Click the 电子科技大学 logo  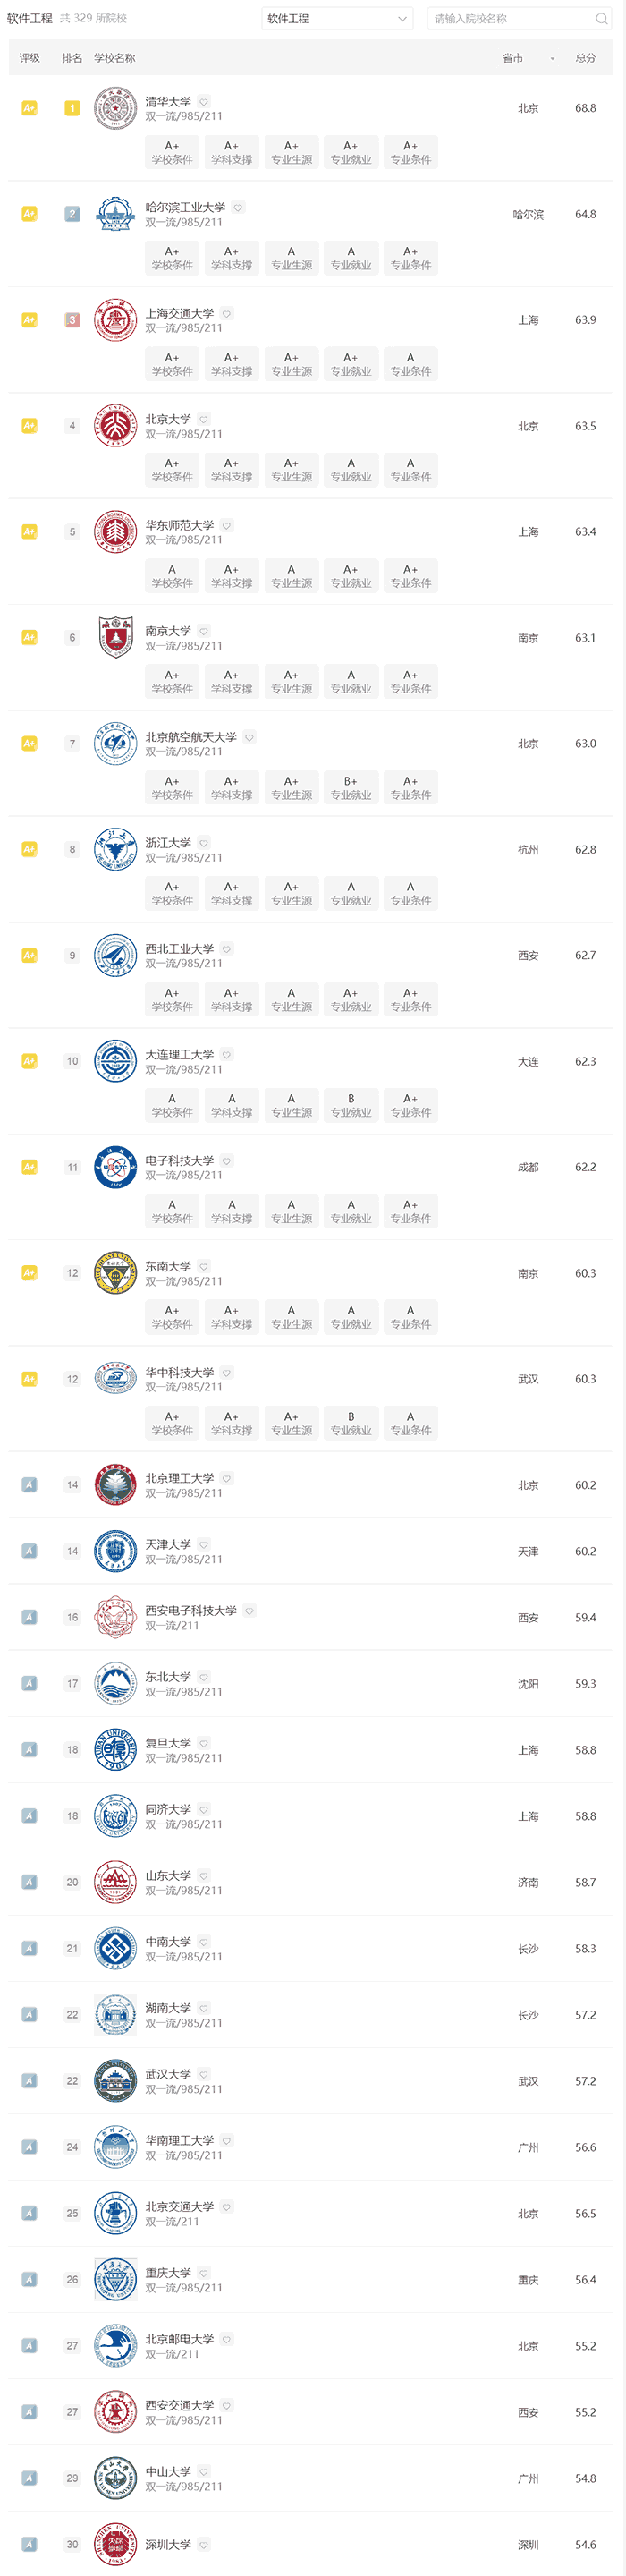pyautogui.click(x=115, y=1167)
